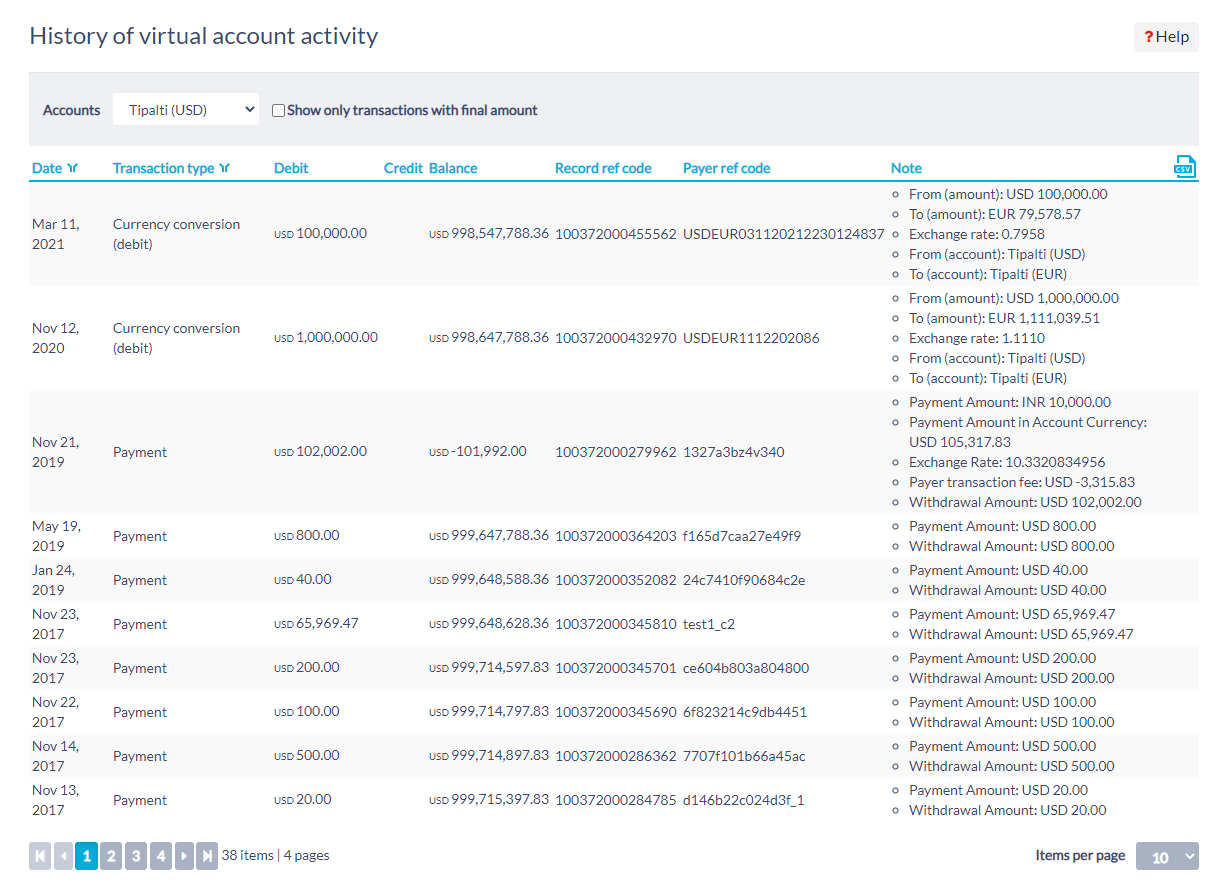Sort by Payer ref code header

[x=726, y=168]
